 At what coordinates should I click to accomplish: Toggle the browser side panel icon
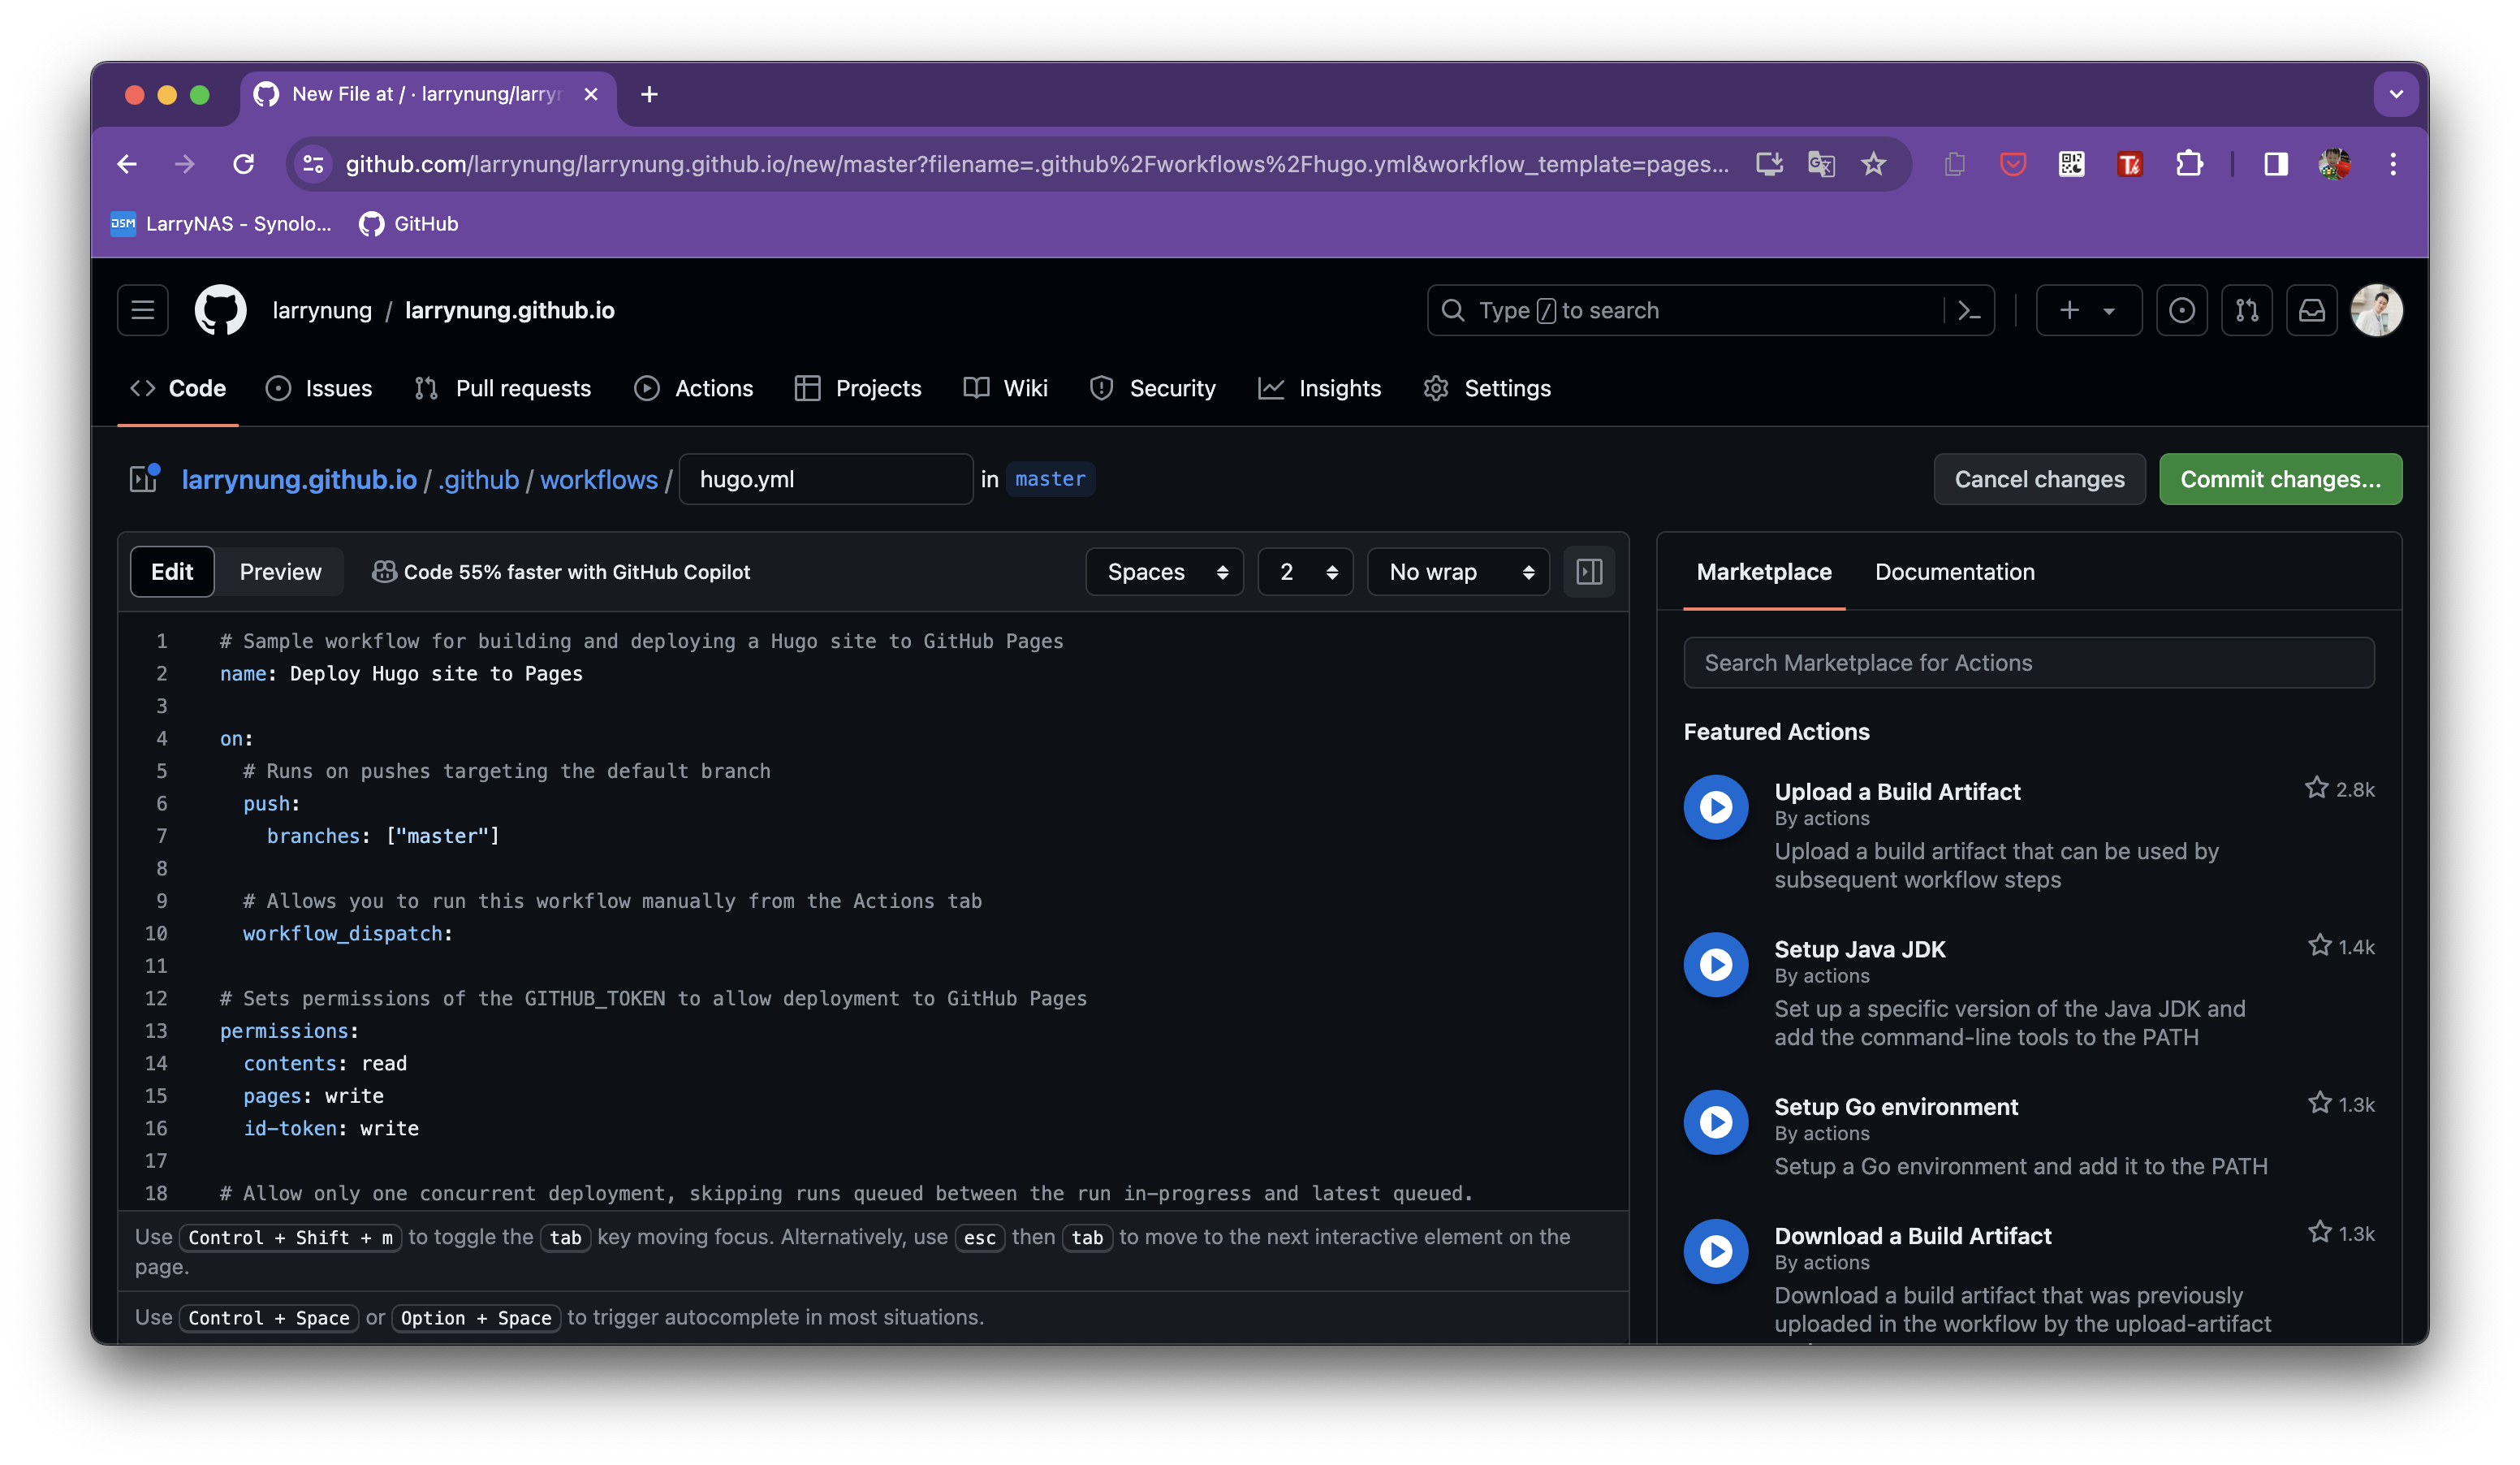2276,164
